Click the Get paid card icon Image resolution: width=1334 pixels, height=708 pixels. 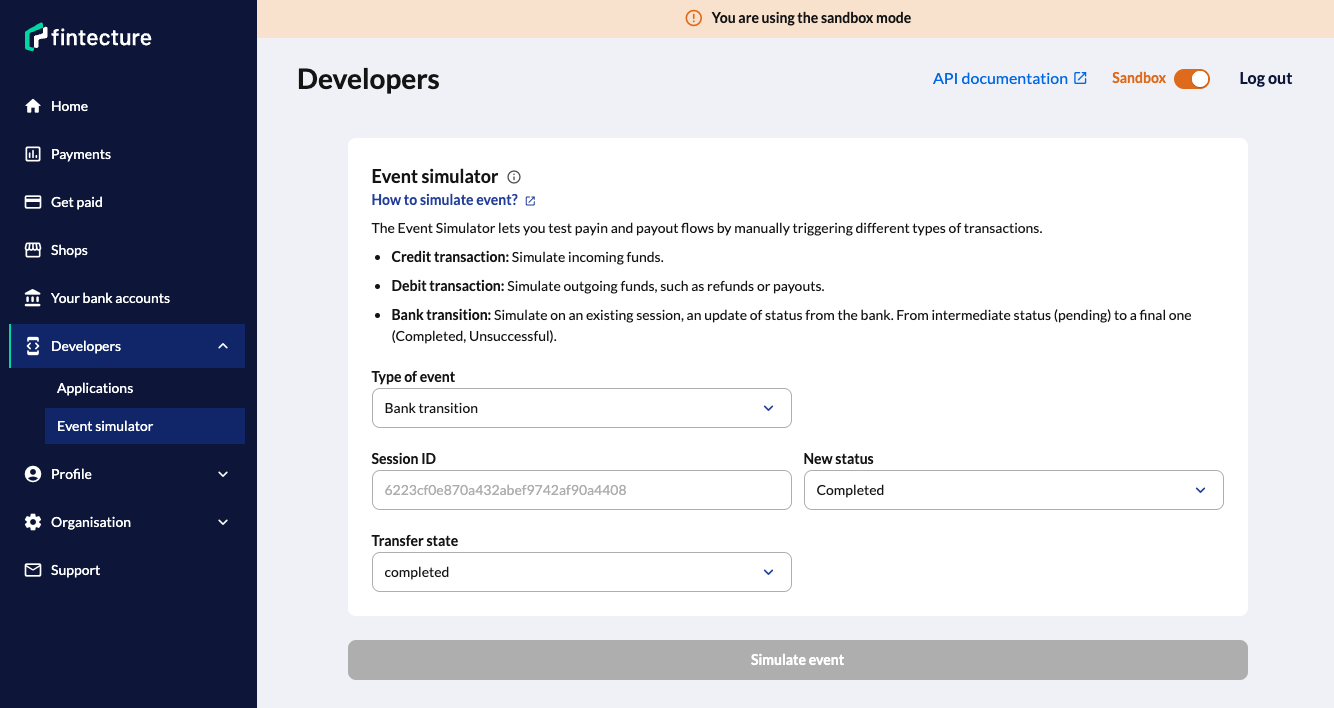(33, 202)
